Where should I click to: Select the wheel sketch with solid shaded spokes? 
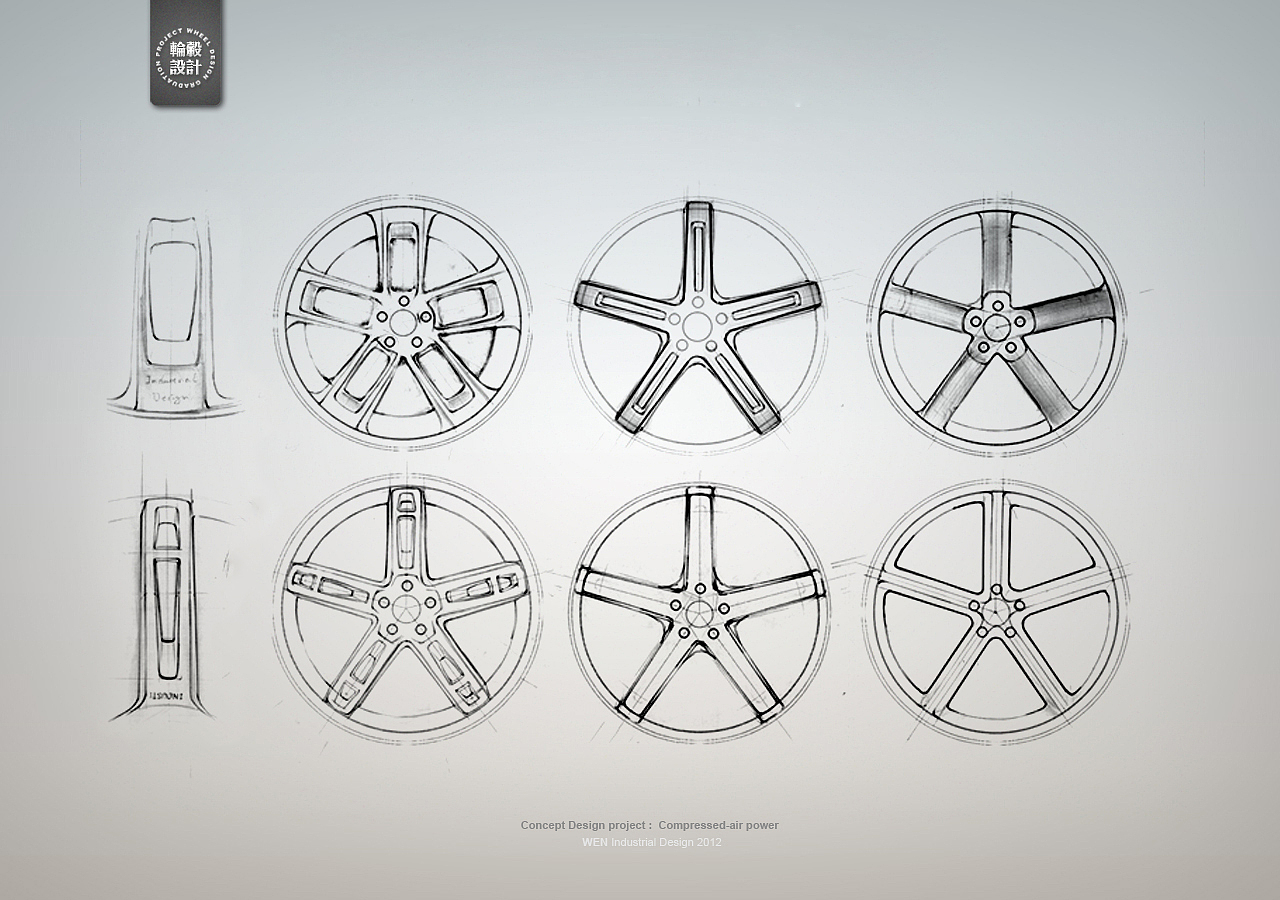coord(997,326)
